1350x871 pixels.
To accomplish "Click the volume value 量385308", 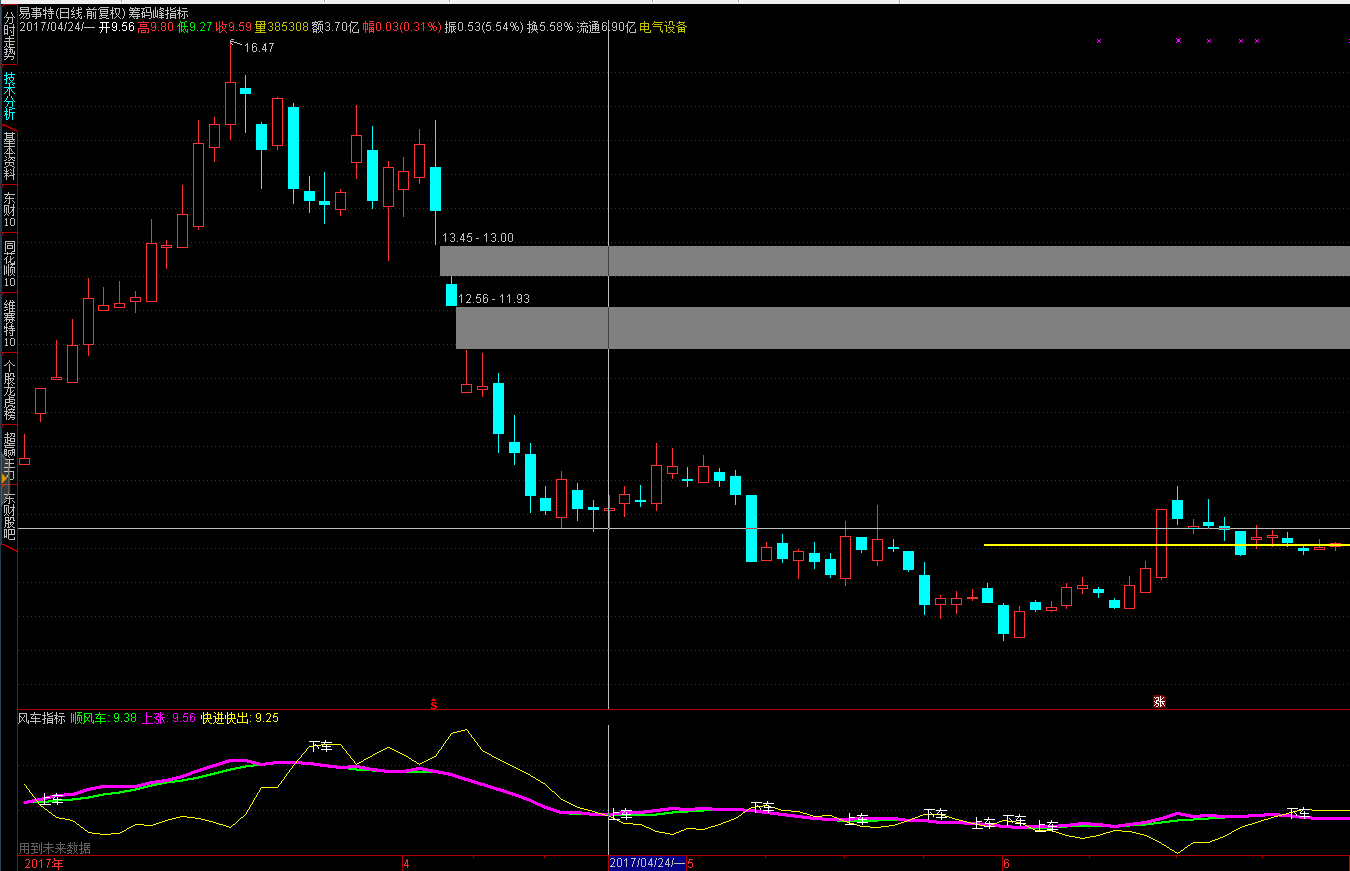I will coord(281,28).
